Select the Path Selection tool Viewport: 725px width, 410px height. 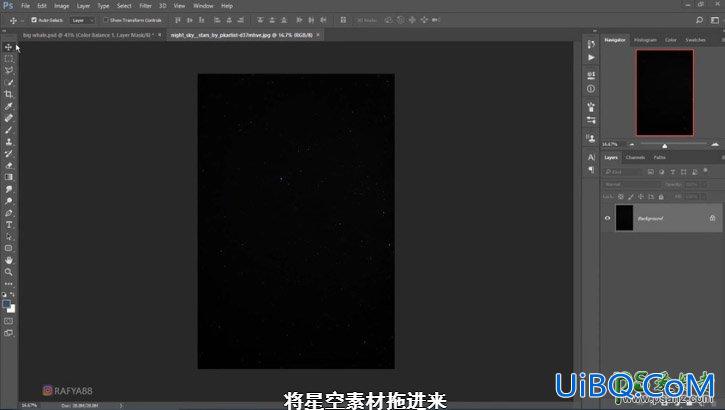click(8, 237)
